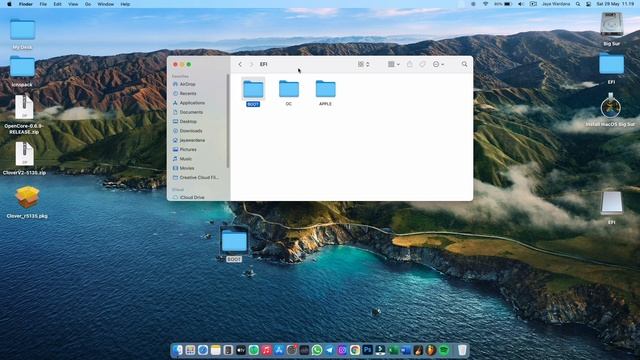Screen dimensions: 640x360
Task: Select the EFI folder on desktop
Action: pyautogui.click(x=611, y=68)
